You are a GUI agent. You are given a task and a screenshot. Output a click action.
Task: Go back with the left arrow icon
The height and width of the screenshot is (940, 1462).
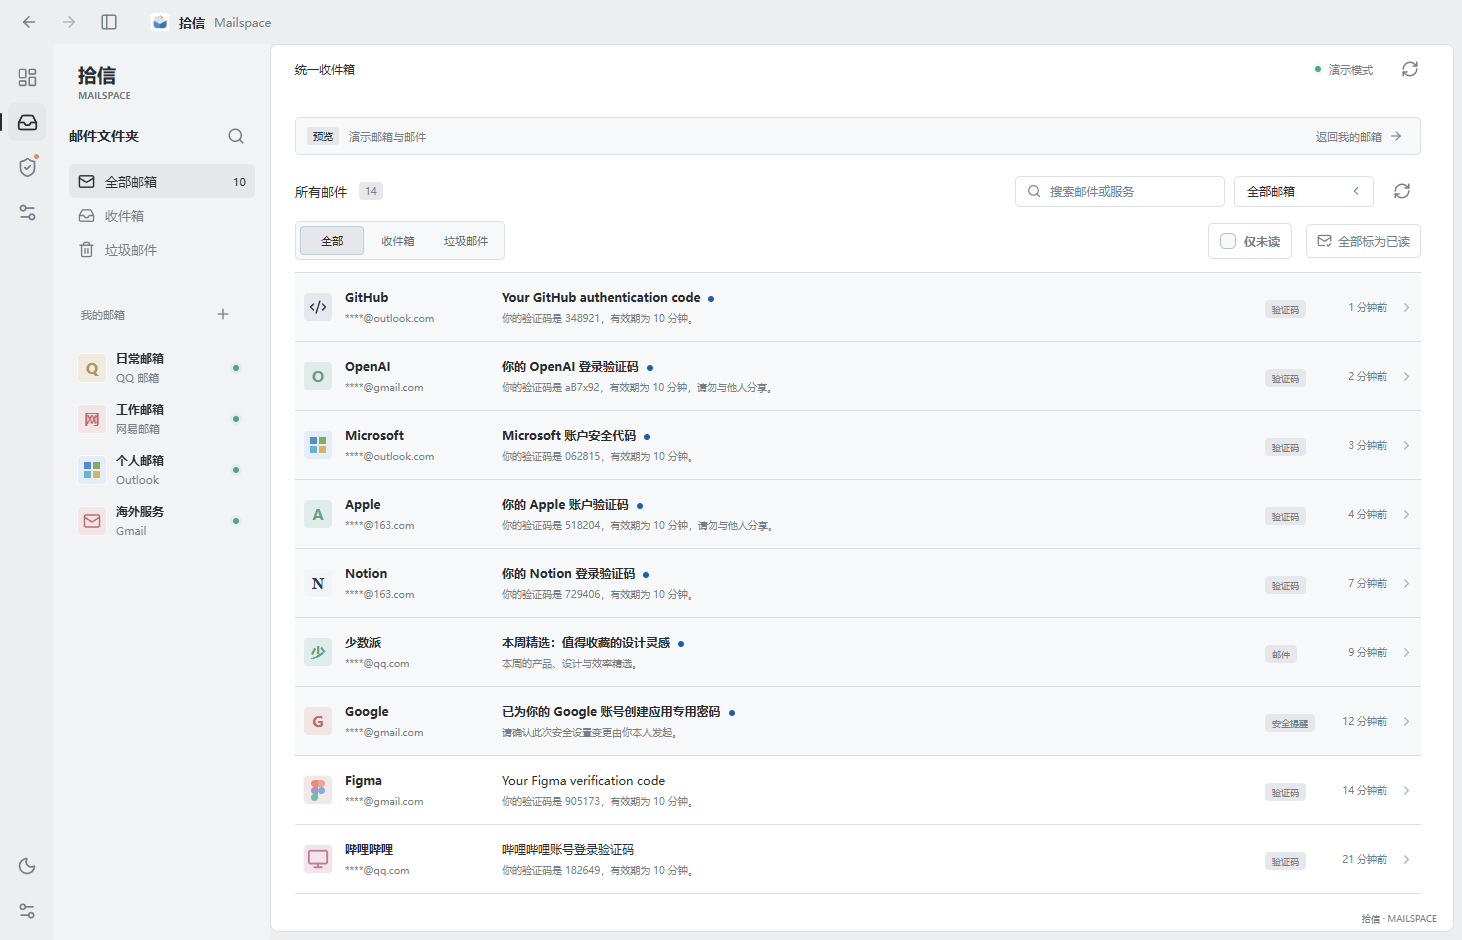pyautogui.click(x=29, y=22)
